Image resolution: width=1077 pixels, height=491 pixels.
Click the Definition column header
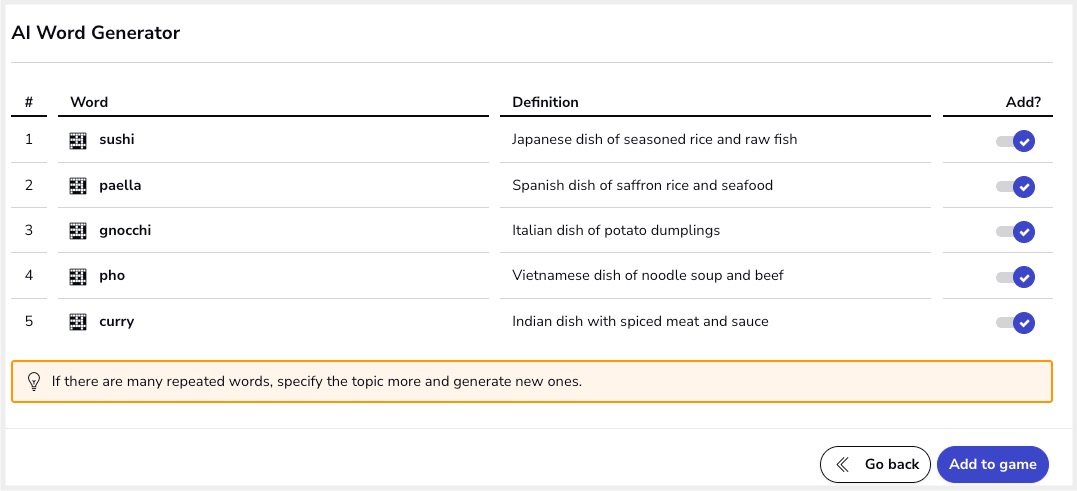(545, 102)
